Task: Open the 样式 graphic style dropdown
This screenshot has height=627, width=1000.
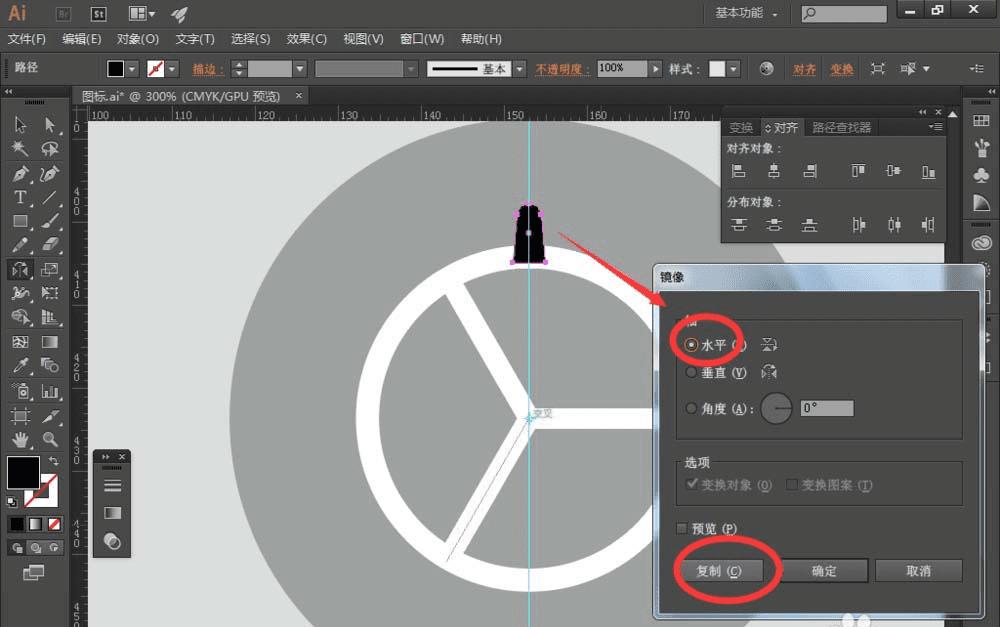Action: tap(734, 68)
